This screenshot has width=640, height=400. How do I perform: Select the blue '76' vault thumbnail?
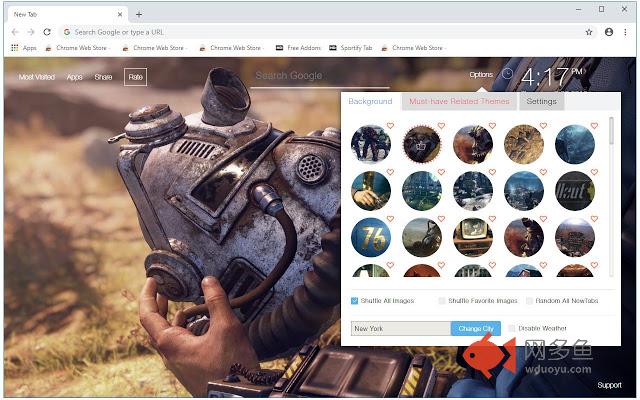pos(371,238)
